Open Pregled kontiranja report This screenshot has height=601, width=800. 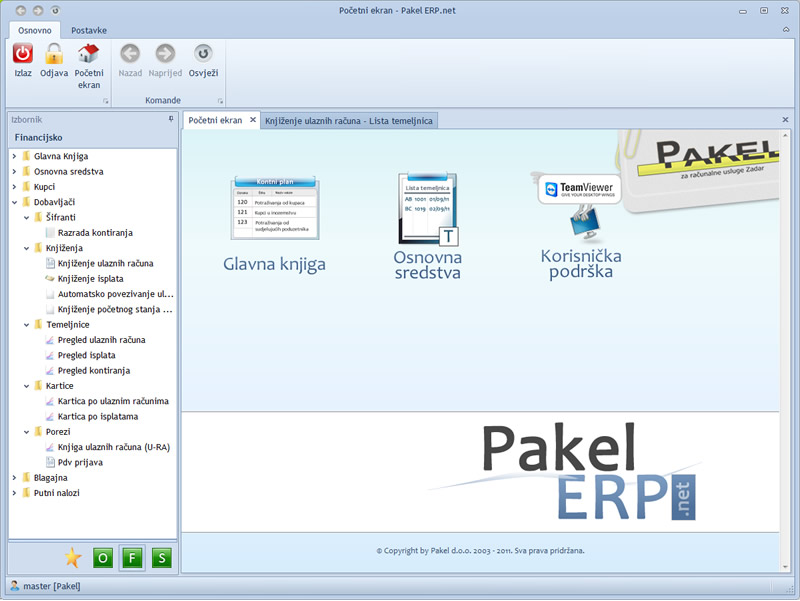point(94,370)
